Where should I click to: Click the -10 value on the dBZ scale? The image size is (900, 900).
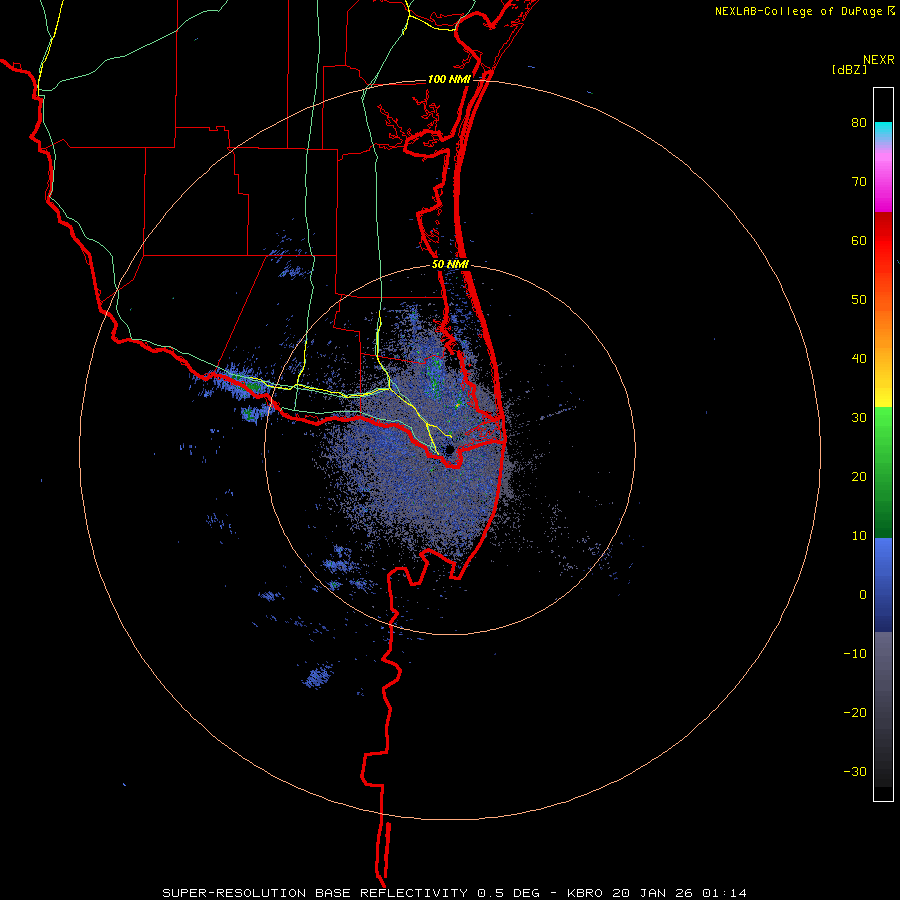855,653
